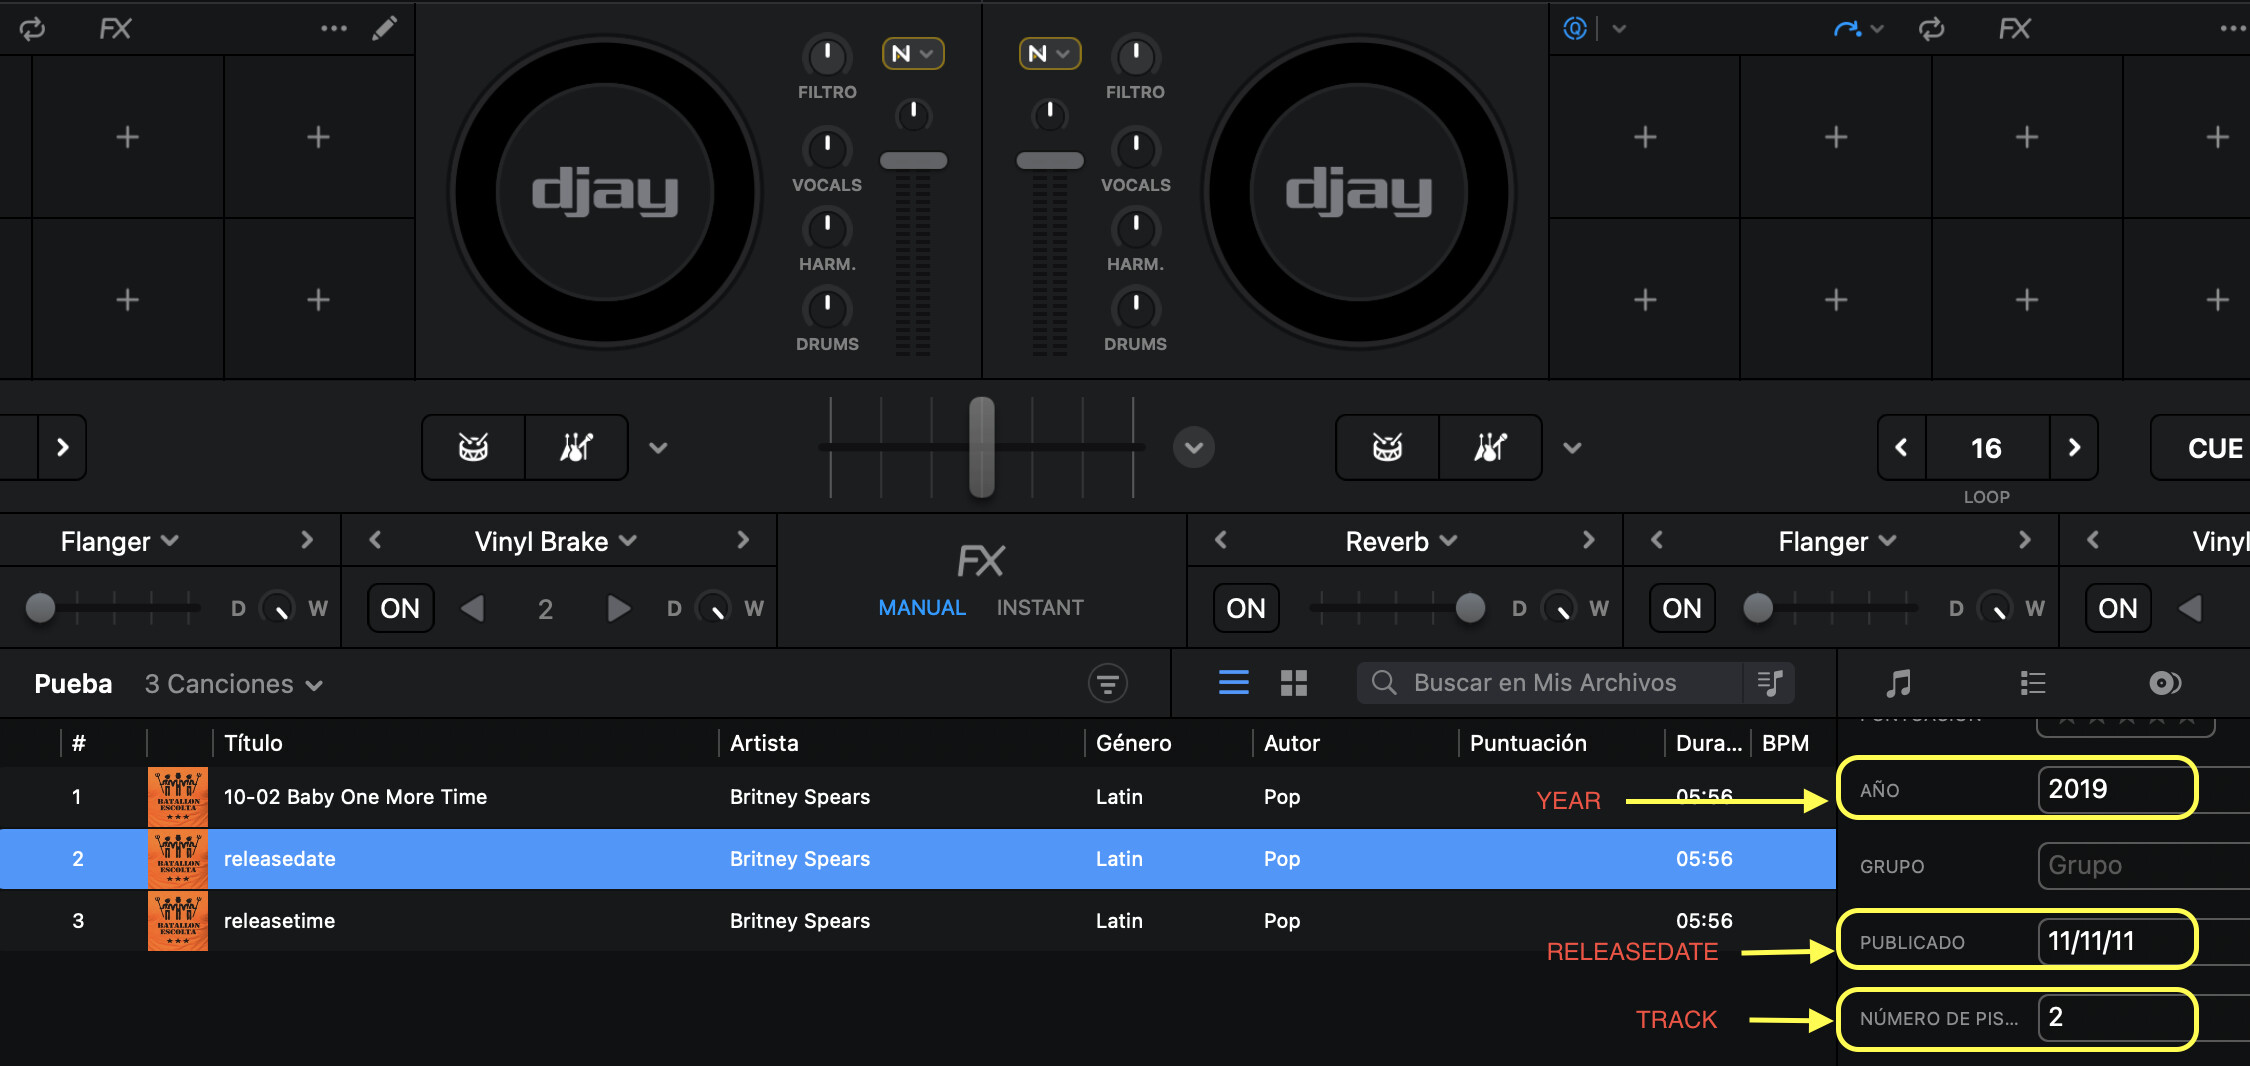2250x1066 pixels.
Task: Click the pencil edit icon at top left
Action: 384,28
